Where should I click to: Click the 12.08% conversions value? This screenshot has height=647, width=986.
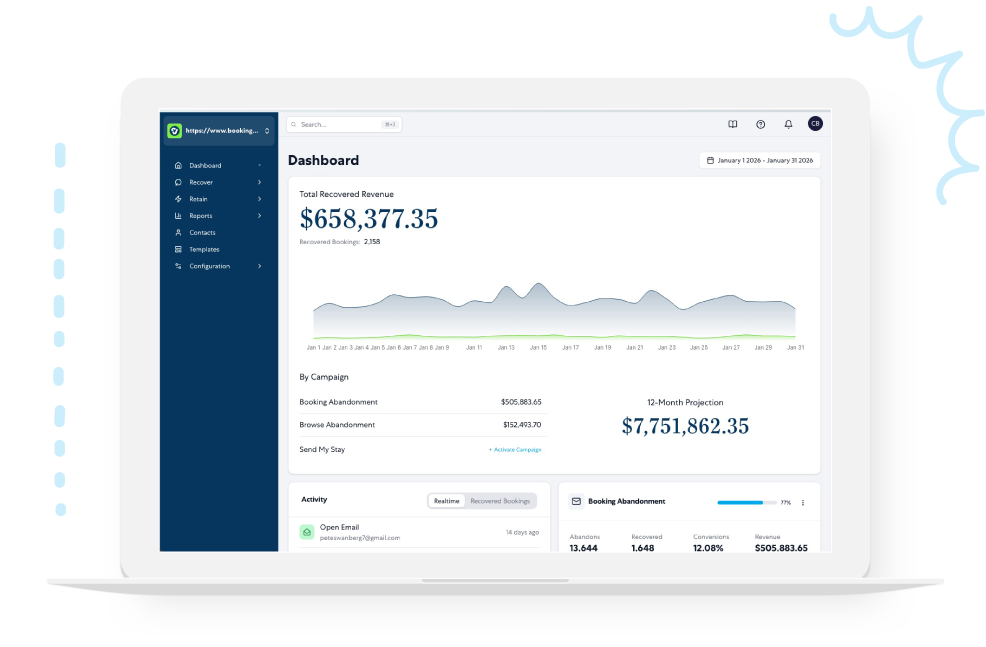pos(708,548)
